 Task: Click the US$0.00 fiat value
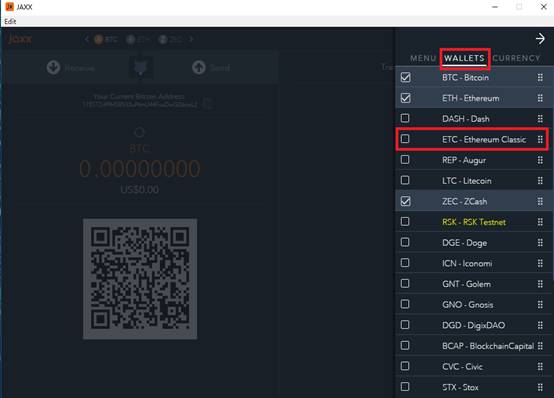[x=140, y=190]
